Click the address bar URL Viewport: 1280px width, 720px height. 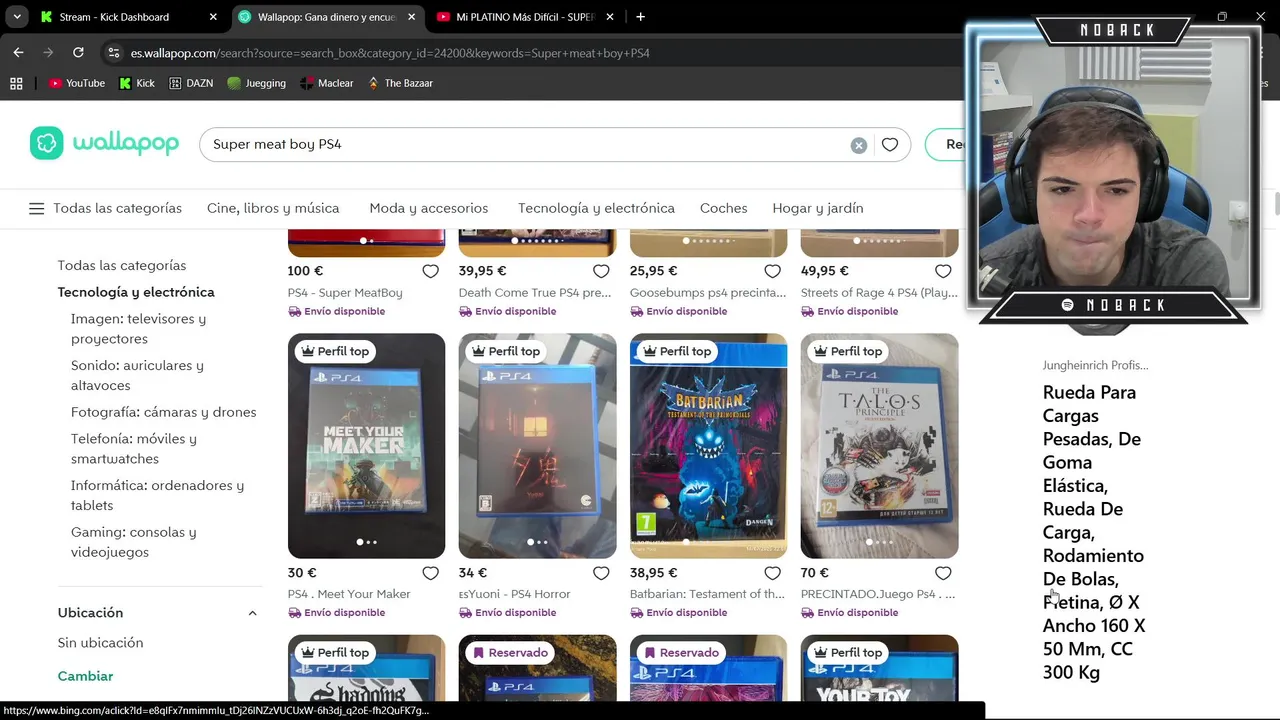(390, 53)
